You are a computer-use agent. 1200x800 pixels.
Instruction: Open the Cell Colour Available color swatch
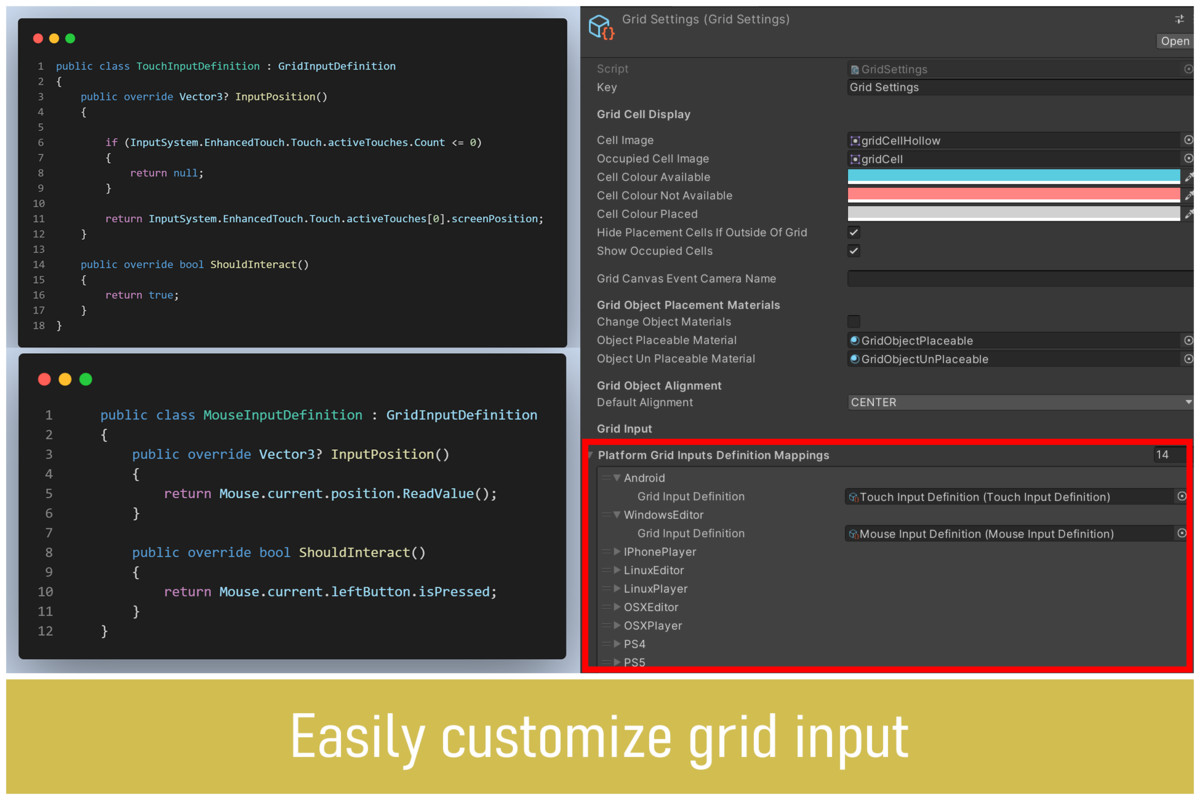(1010, 177)
